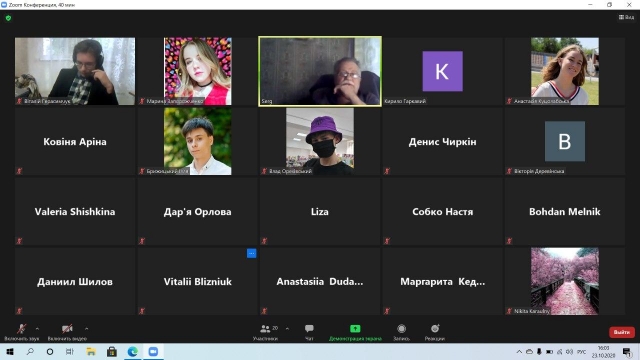
Task: Select the Liza participant tile
Action: pos(320,211)
